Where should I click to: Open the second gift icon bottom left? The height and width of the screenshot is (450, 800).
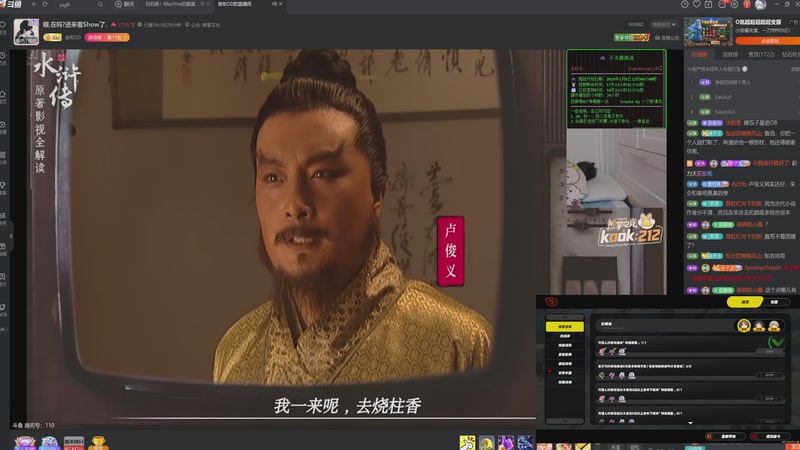(x=49, y=443)
